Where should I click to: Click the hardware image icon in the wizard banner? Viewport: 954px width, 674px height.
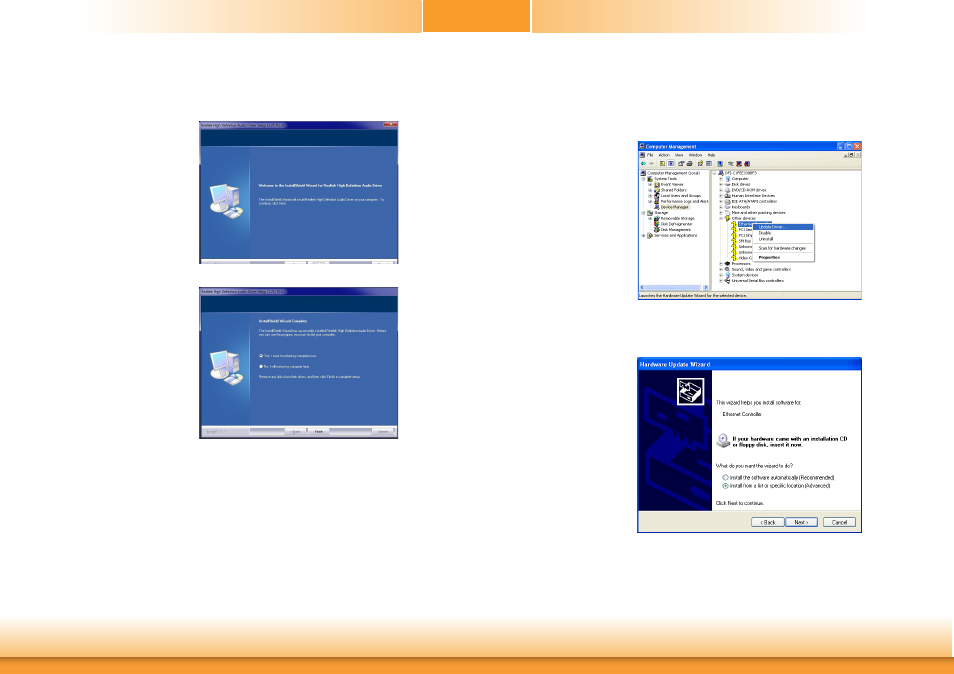pyautogui.click(x=691, y=391)
